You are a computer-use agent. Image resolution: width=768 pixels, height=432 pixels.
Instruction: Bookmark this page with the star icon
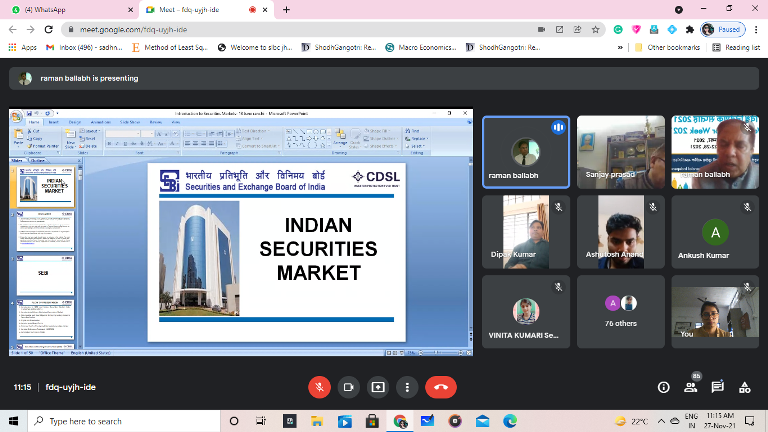(x=596, y=29)
